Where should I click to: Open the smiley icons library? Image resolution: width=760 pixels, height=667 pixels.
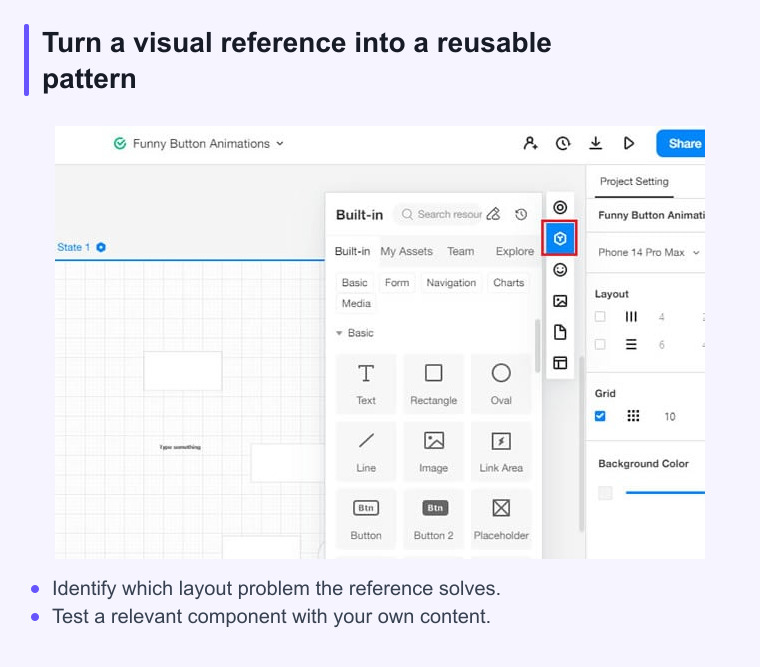(x=560, y=270)
